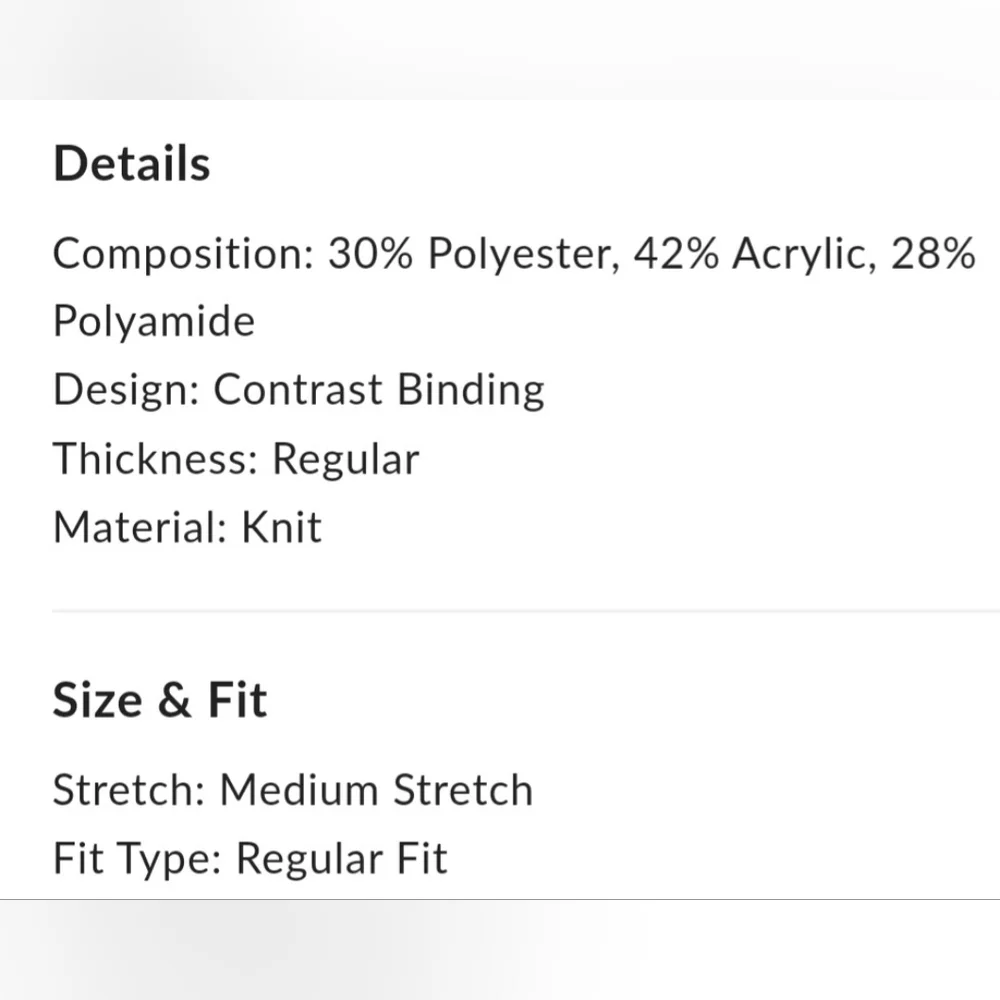Click the Regular value beside Thickness
This screenshot has height=1000, width=1000.
345,459
